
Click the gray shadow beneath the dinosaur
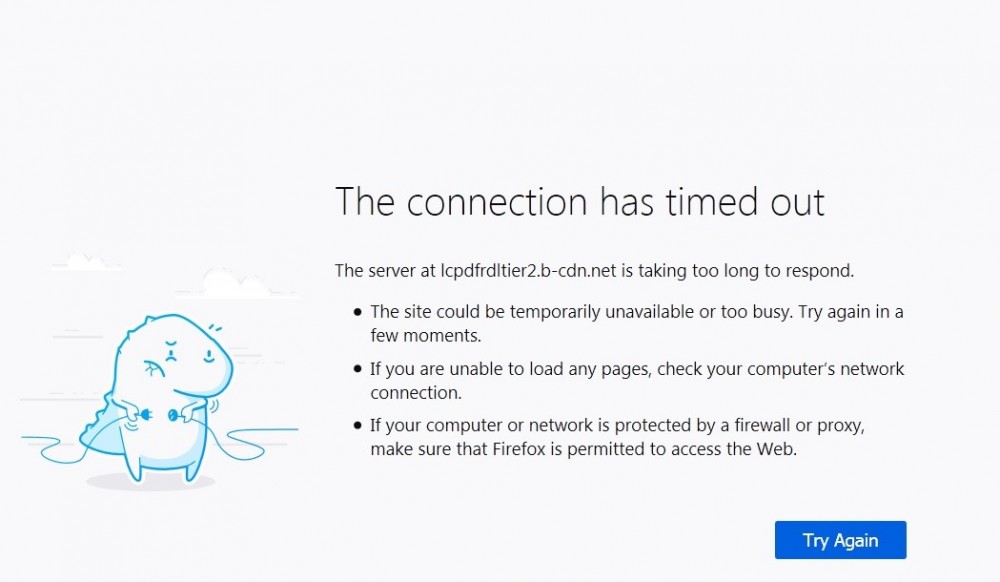(150, 482)
